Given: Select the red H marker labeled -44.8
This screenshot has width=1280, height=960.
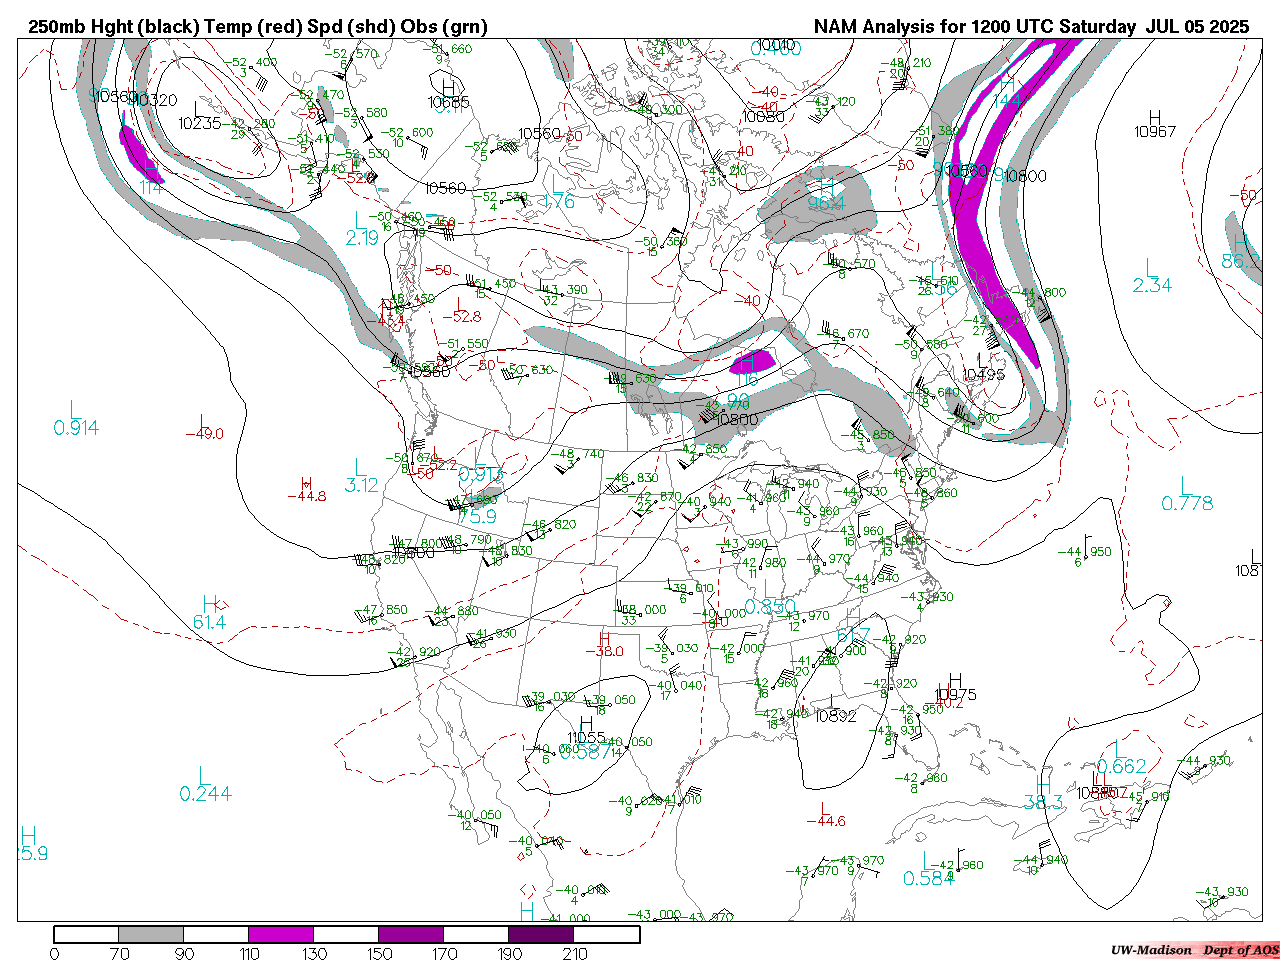Looking at the screenshot, I should (307, 483).
